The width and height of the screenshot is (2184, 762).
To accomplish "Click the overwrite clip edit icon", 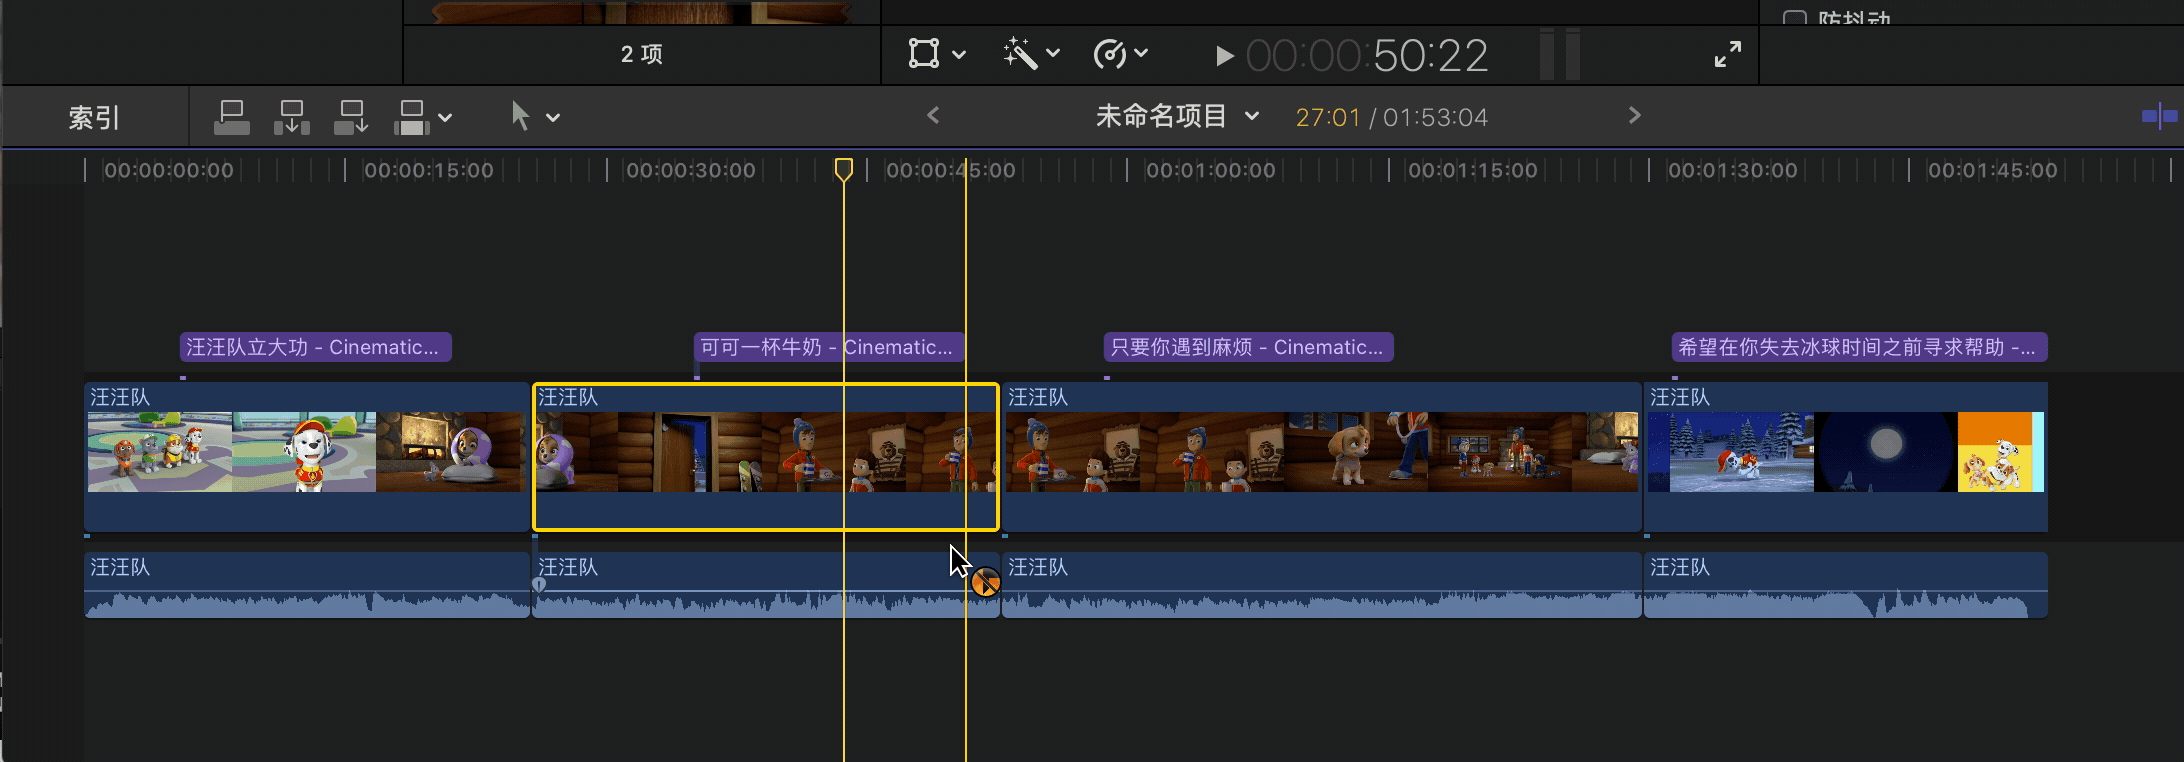I will click(x=411, y=117).
